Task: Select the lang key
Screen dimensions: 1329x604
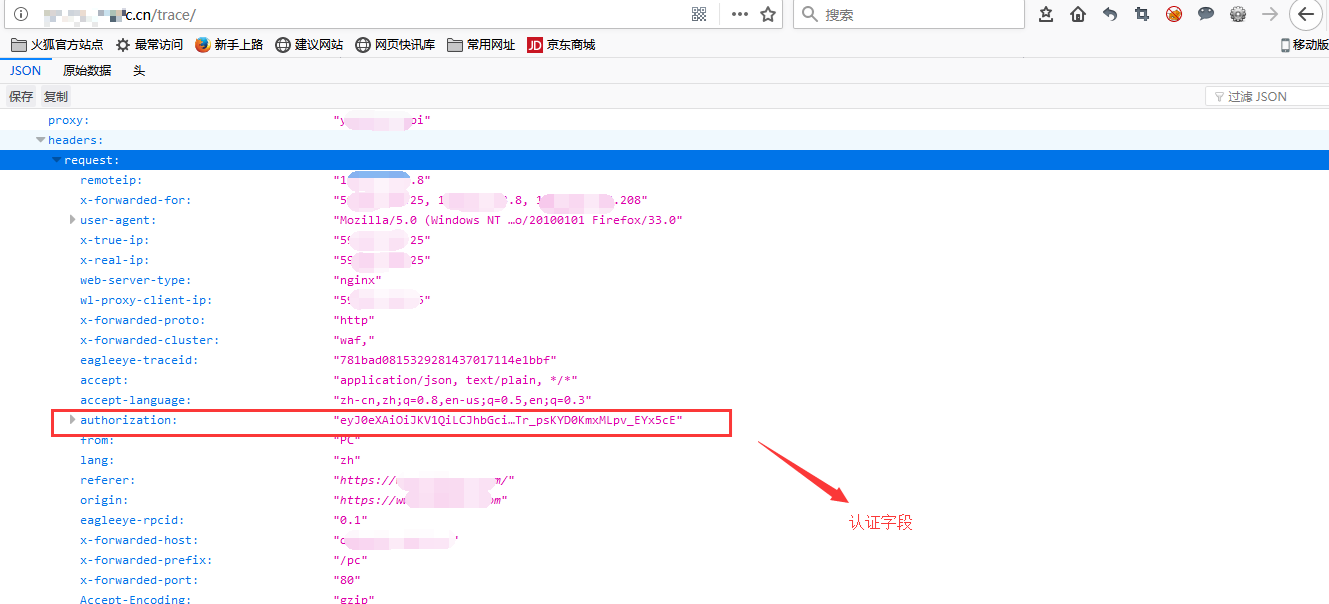Action: pos(97,460)
